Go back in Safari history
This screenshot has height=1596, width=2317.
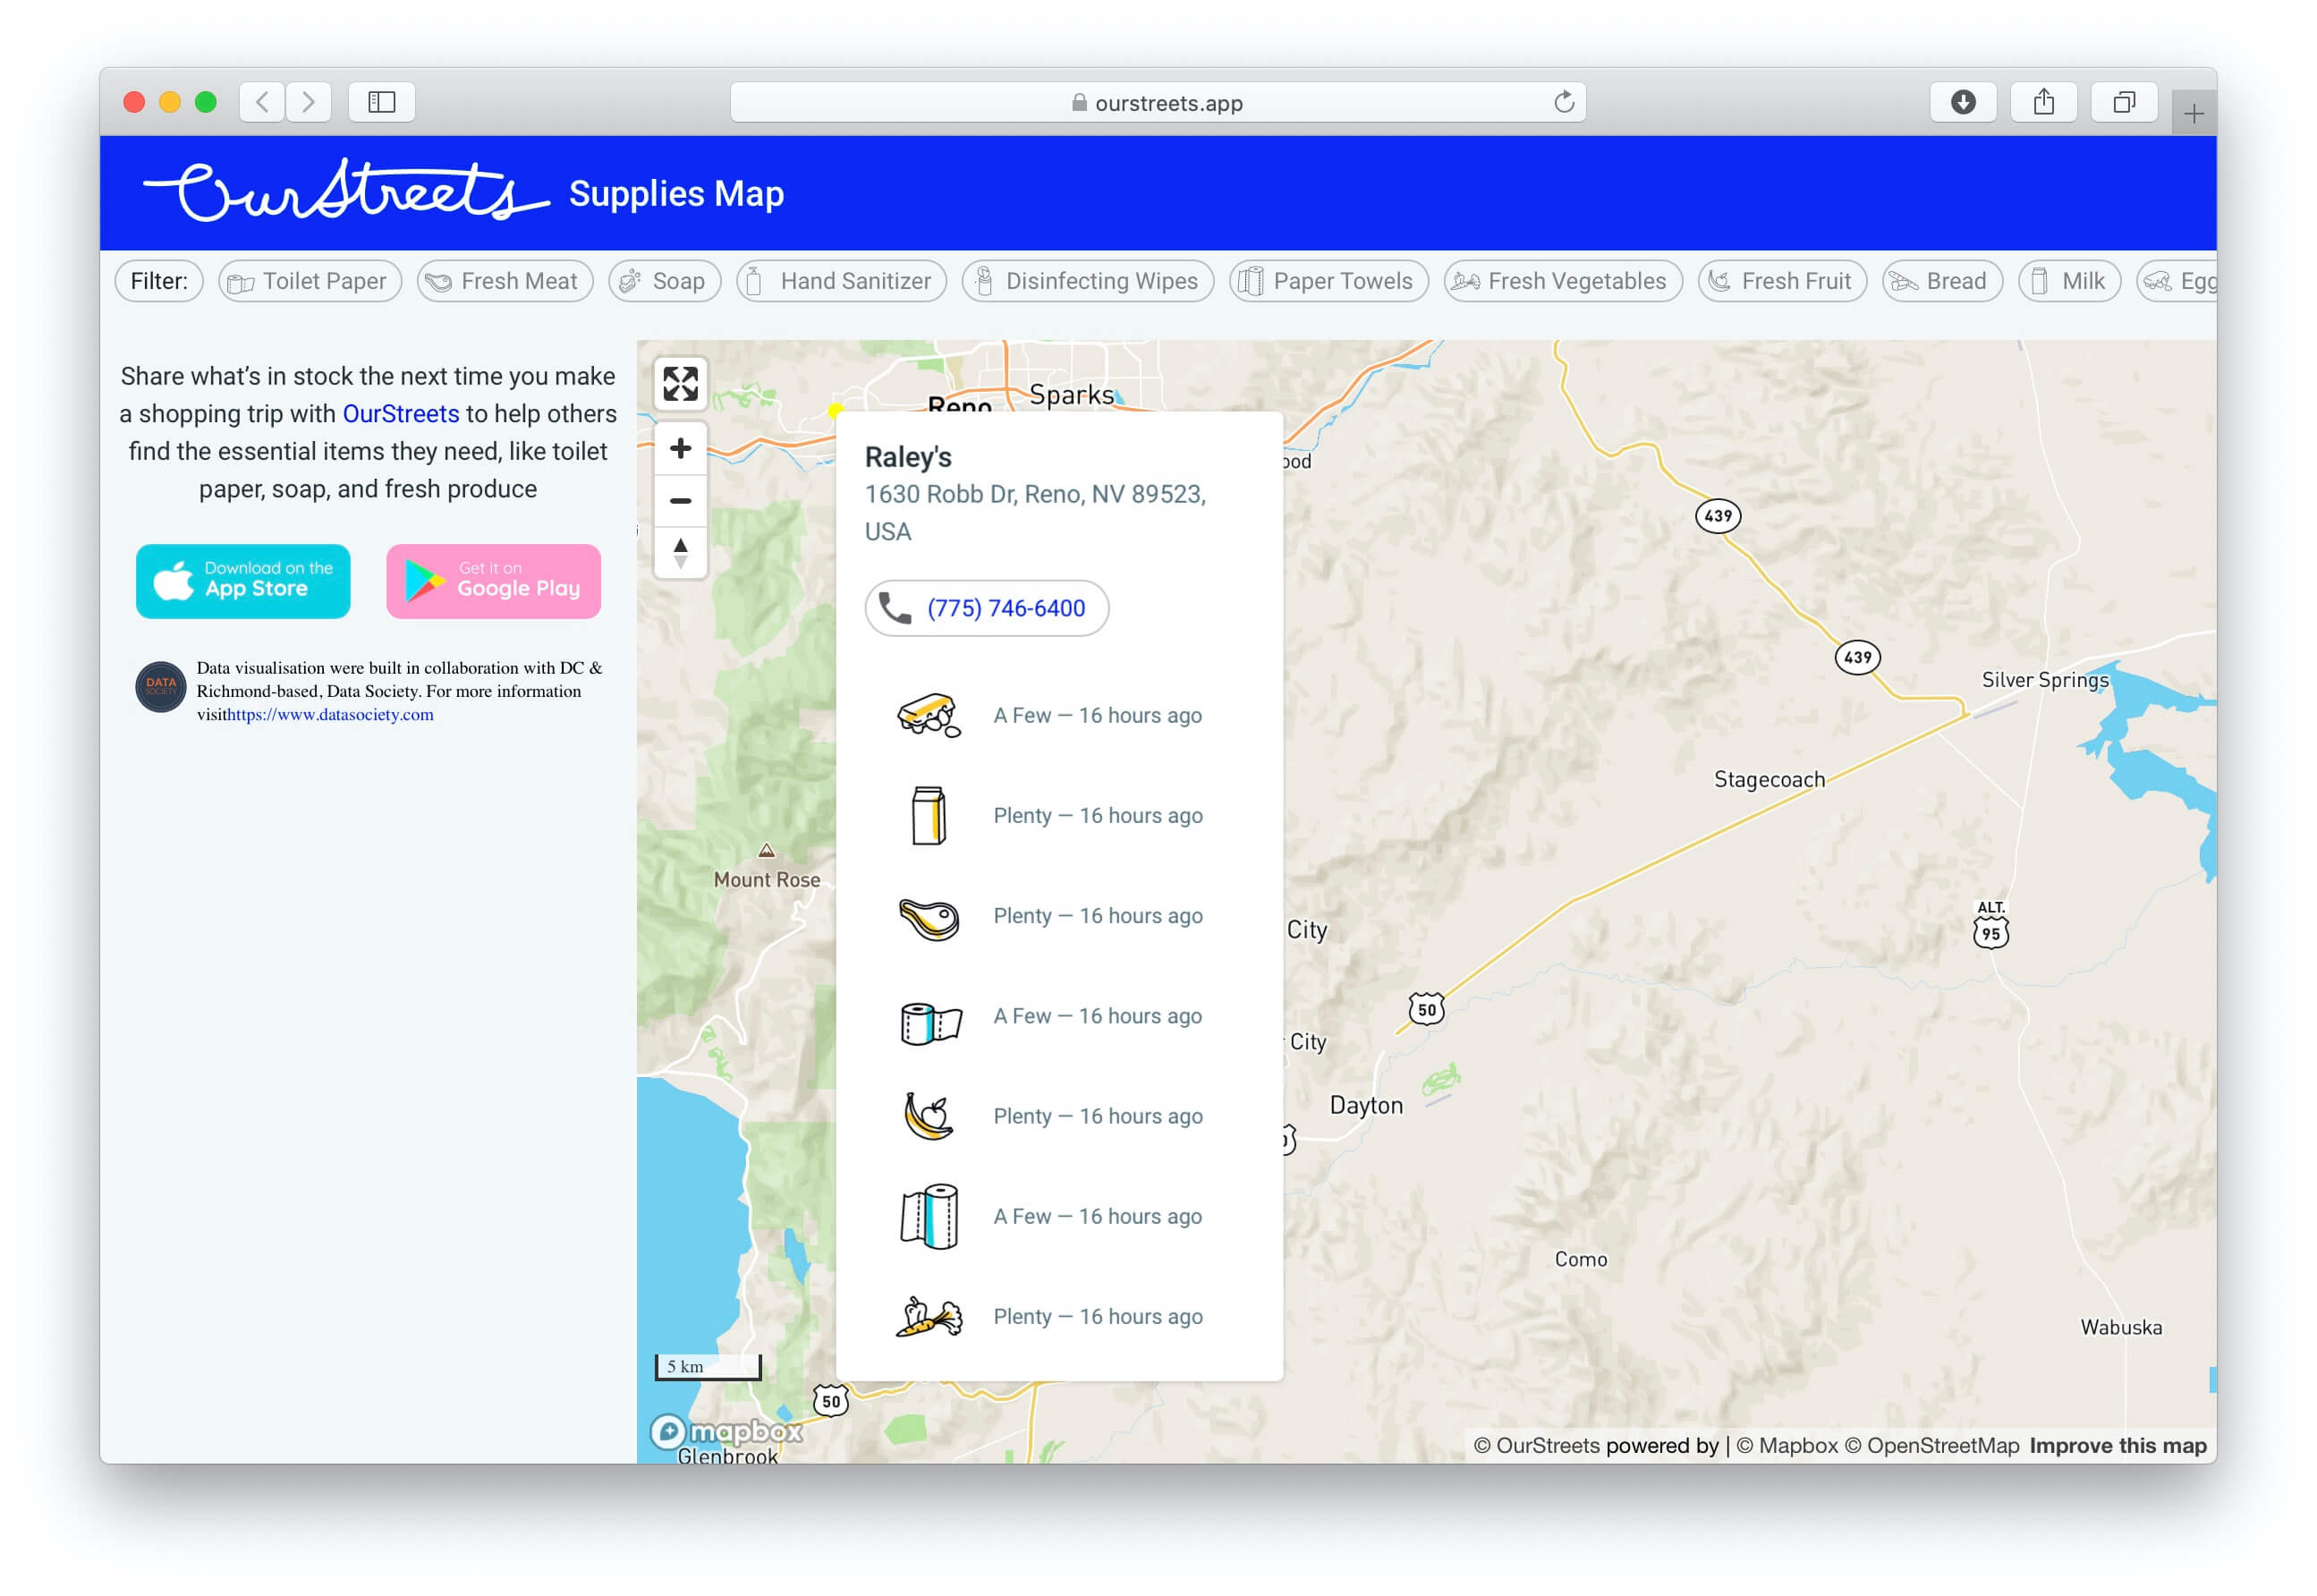click(262, 102)
